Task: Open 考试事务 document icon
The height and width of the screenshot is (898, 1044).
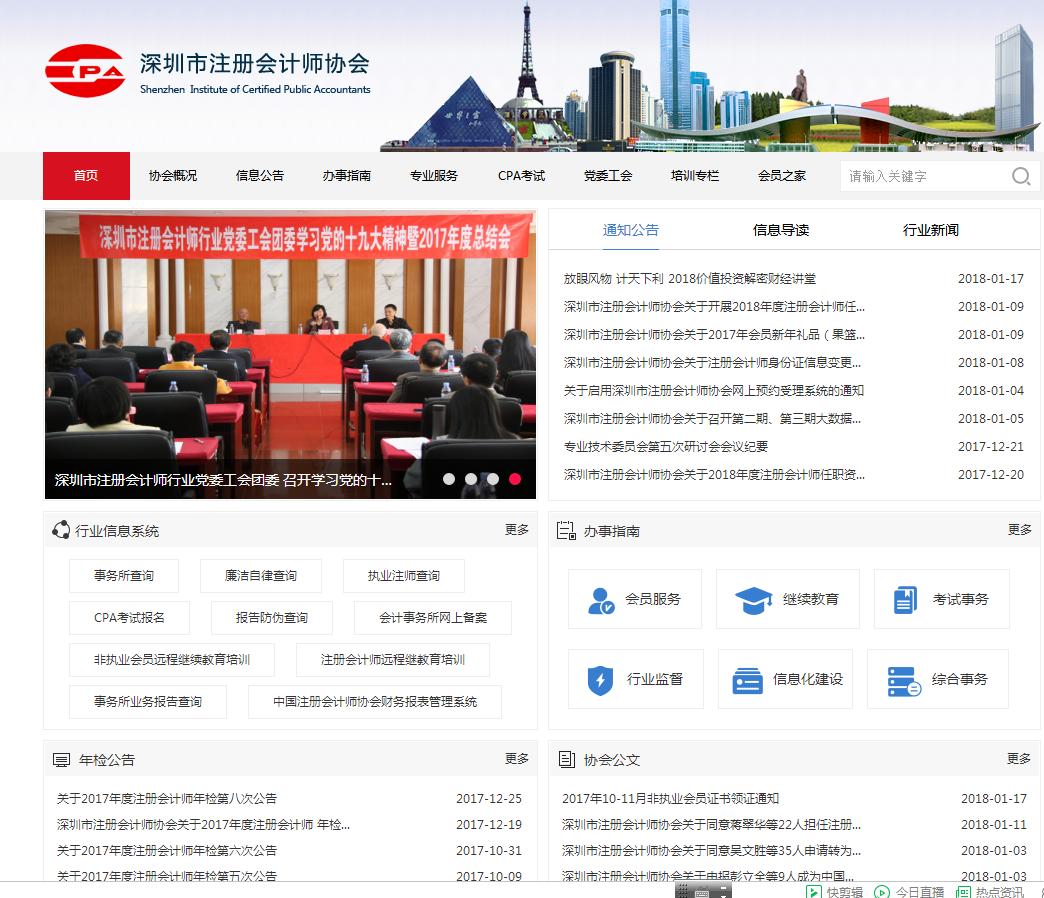Action: click(x=905, y=599)
